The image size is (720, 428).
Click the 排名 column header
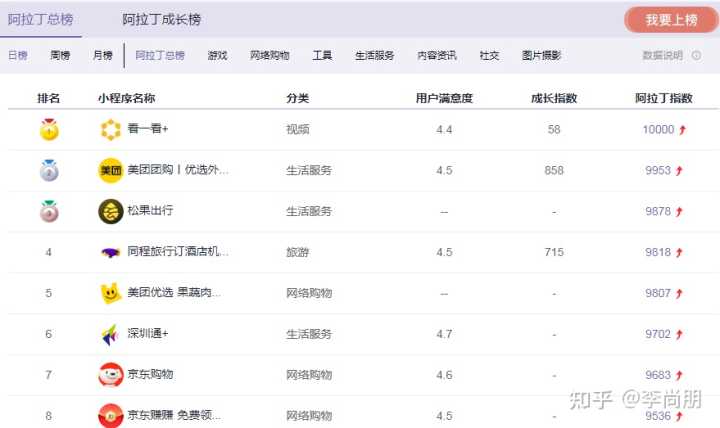(x=49, y=98)
